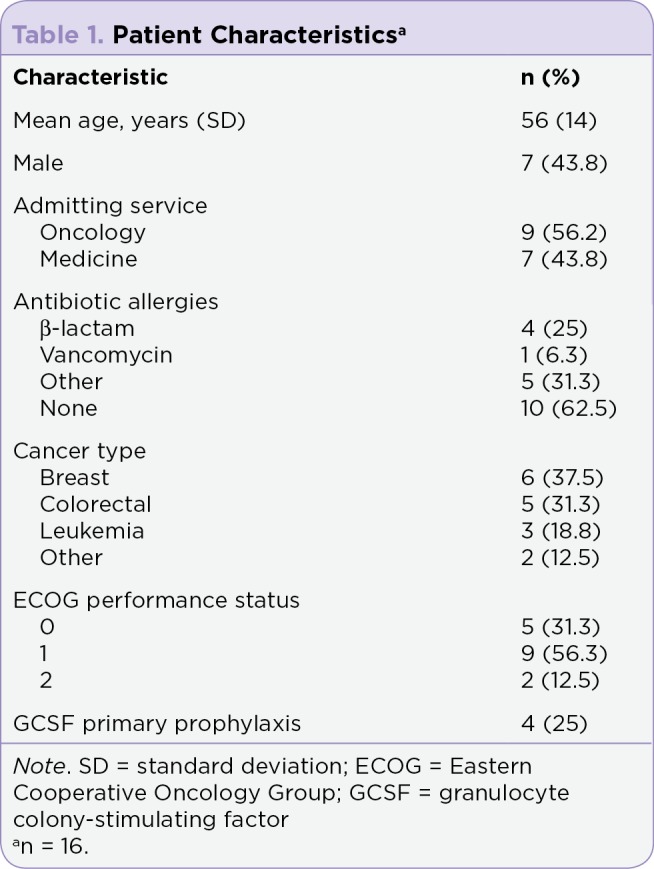
Task: Click the Vancomycin row label
Action: [x=106, y=355]
